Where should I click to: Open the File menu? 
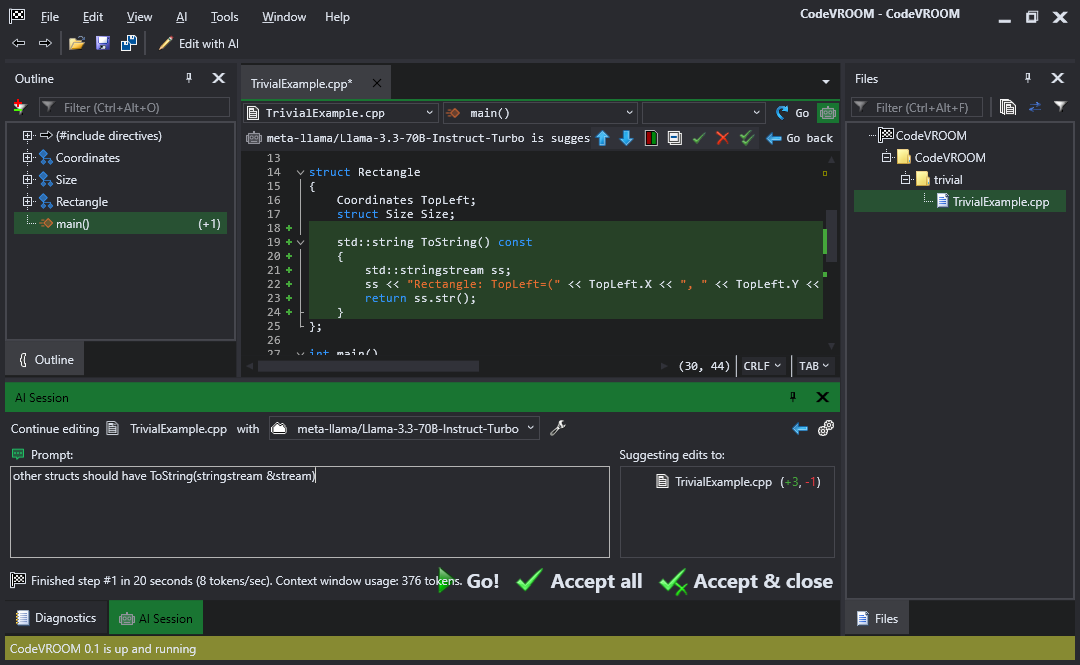50,17
